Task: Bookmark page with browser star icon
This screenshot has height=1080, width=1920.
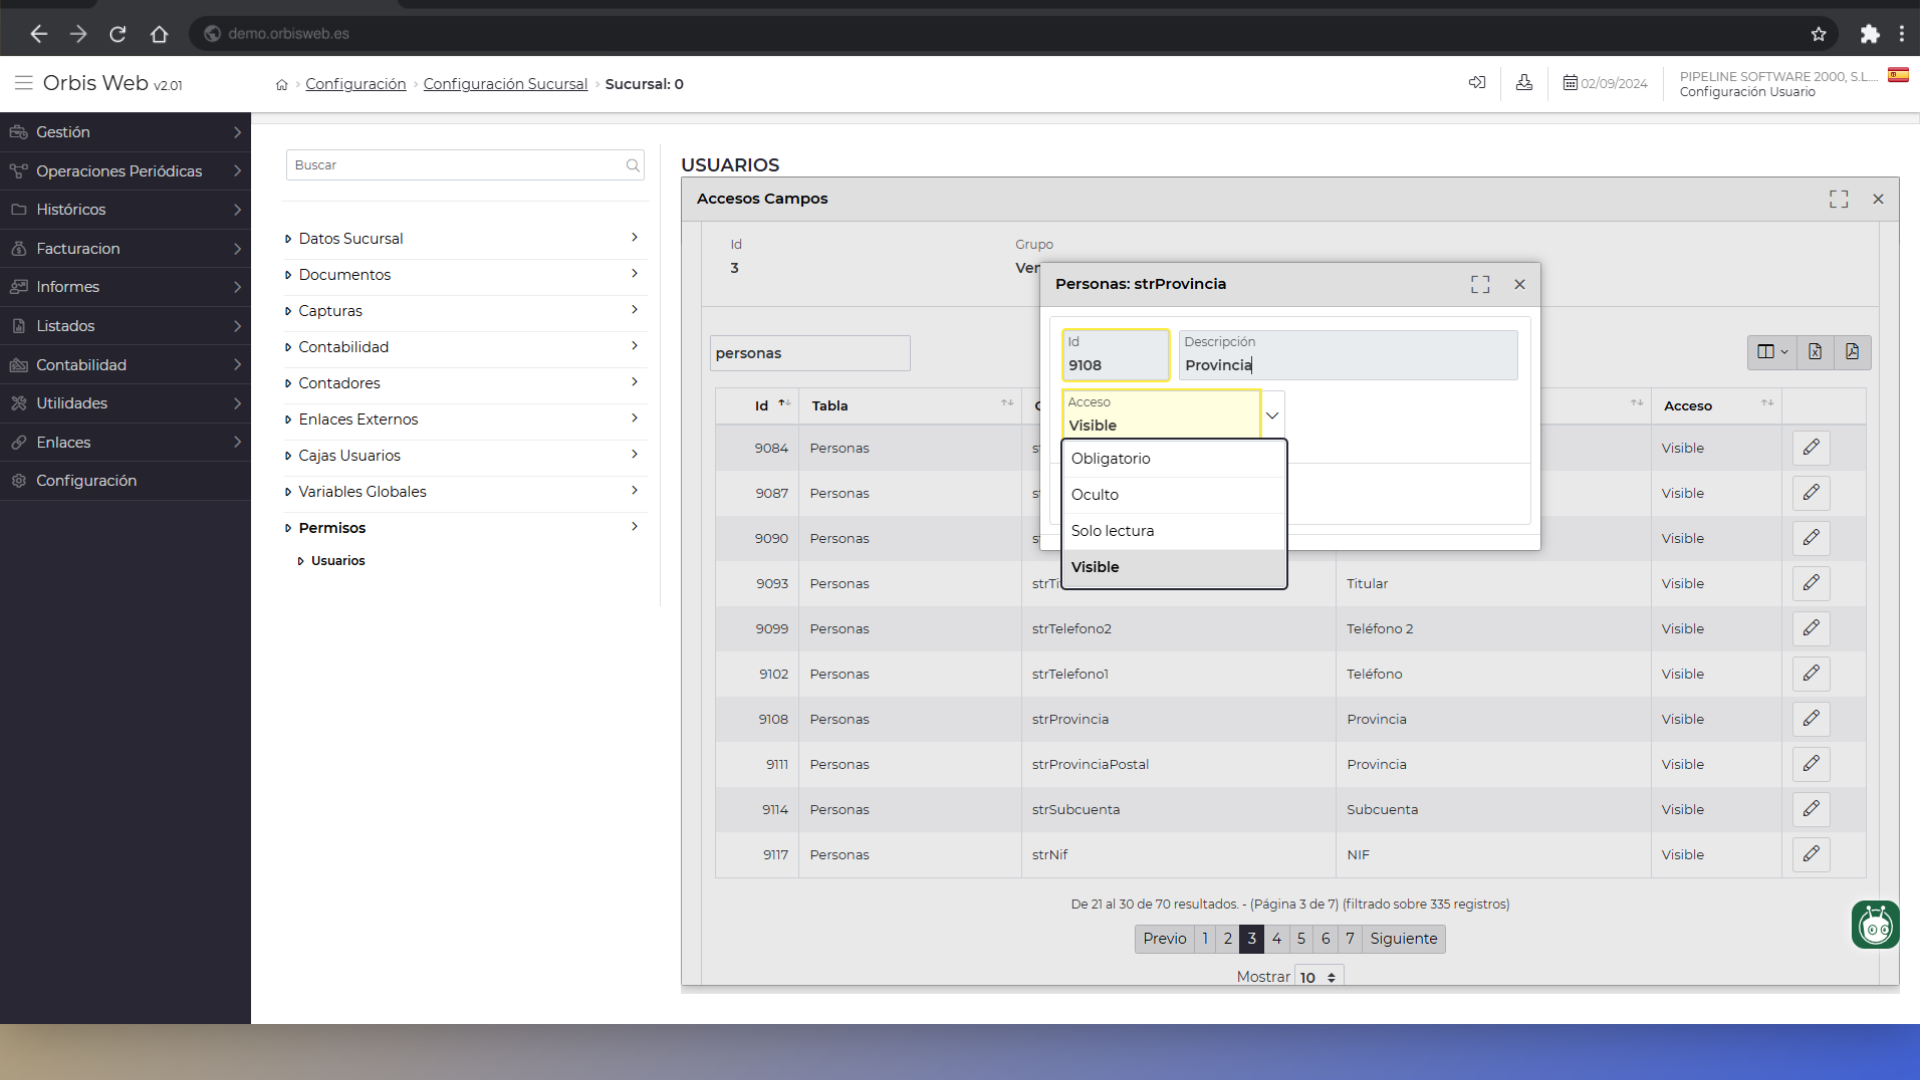Action: click(x=1818, y=34)
